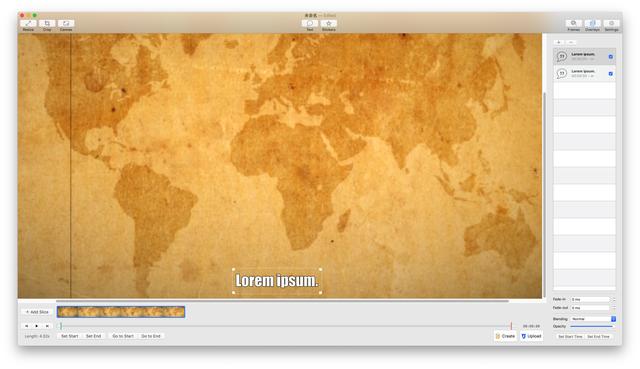The height and width of the screenshot is (369, 640).
Task: Step to the next frame
Action: (47, 326)
